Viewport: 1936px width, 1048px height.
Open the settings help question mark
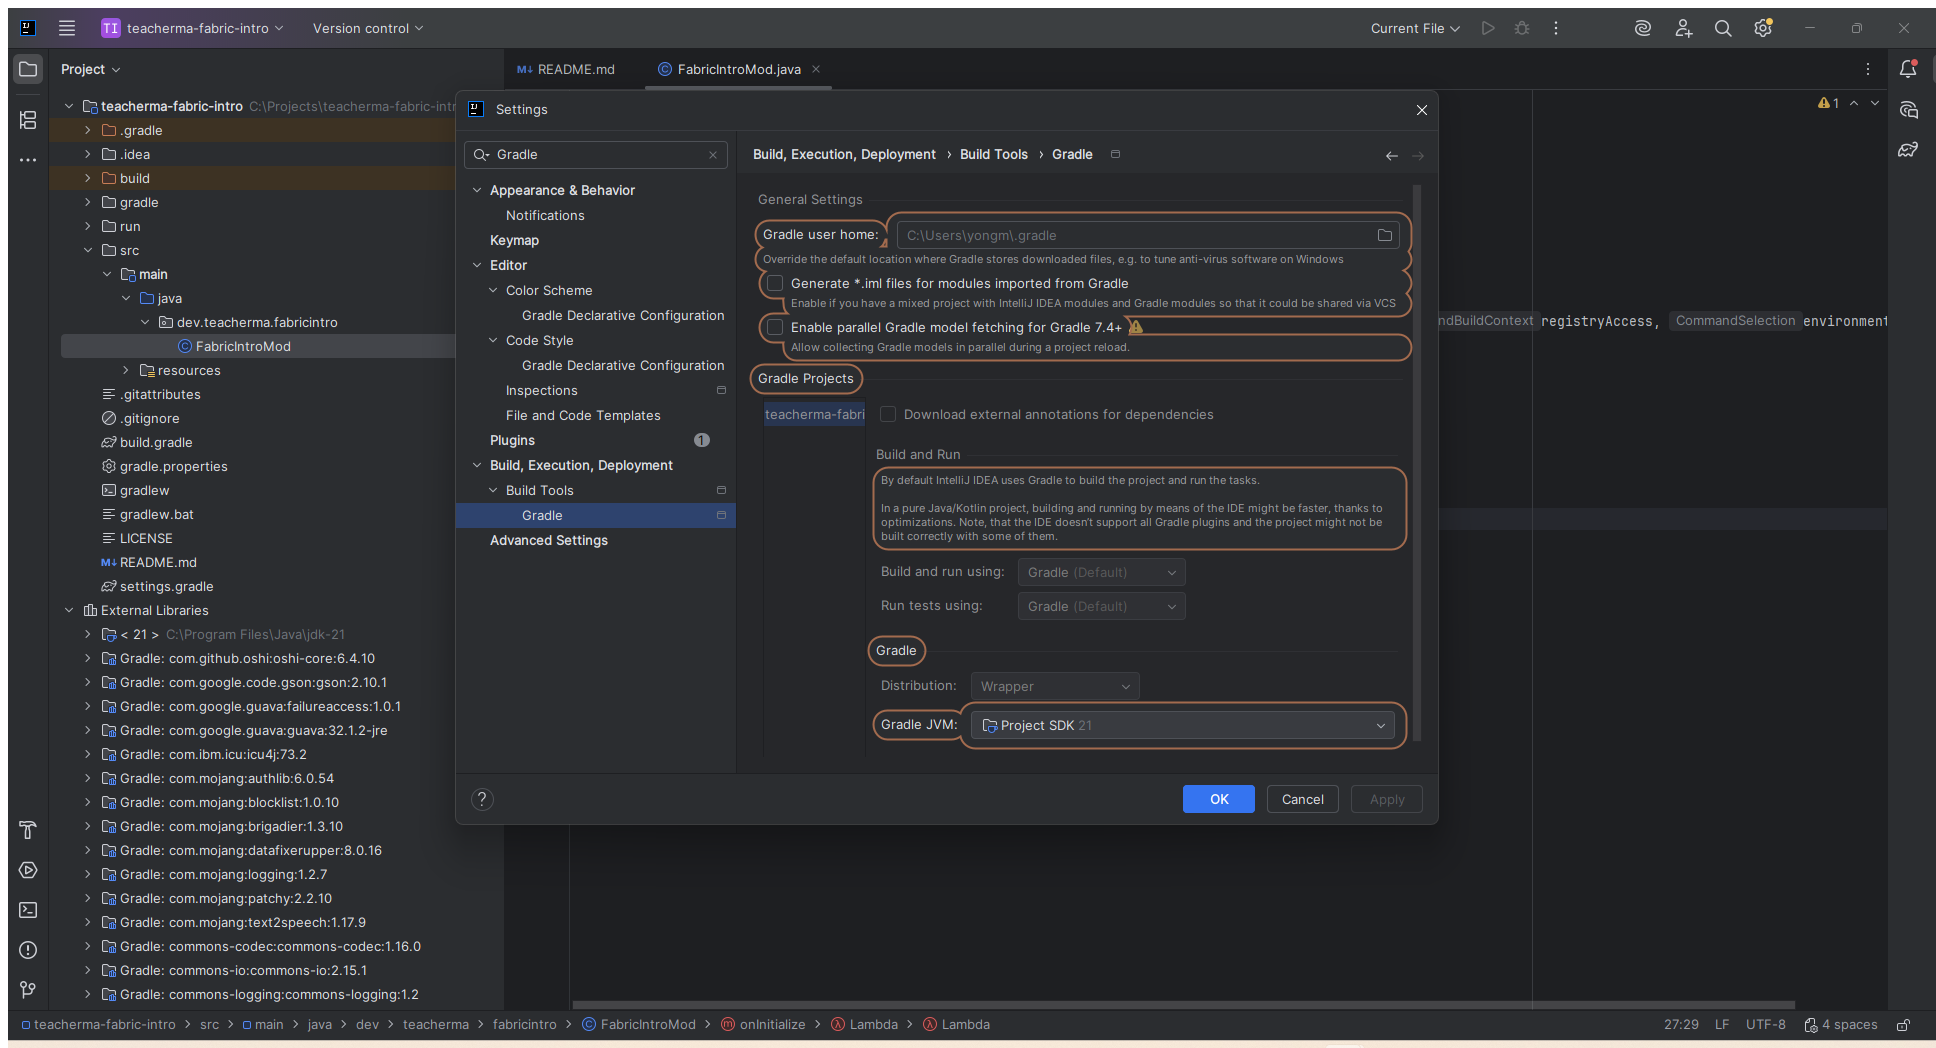[482, 799]
